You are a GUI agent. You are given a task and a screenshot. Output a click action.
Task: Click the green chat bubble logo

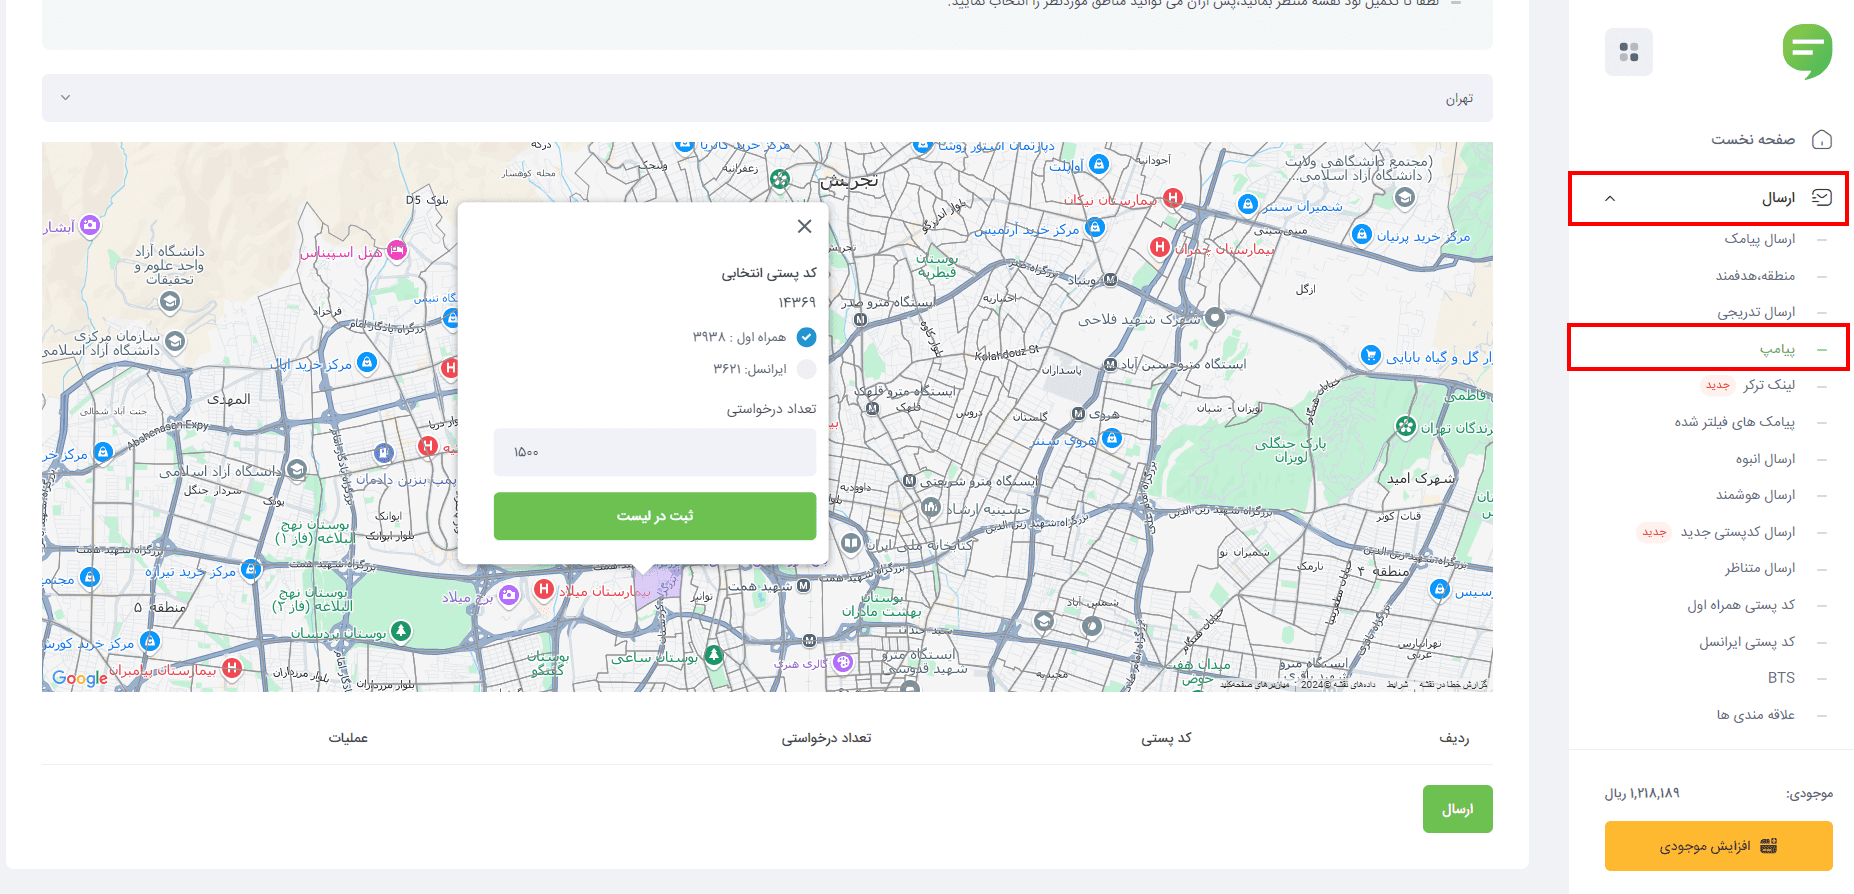click(1807, 51)
